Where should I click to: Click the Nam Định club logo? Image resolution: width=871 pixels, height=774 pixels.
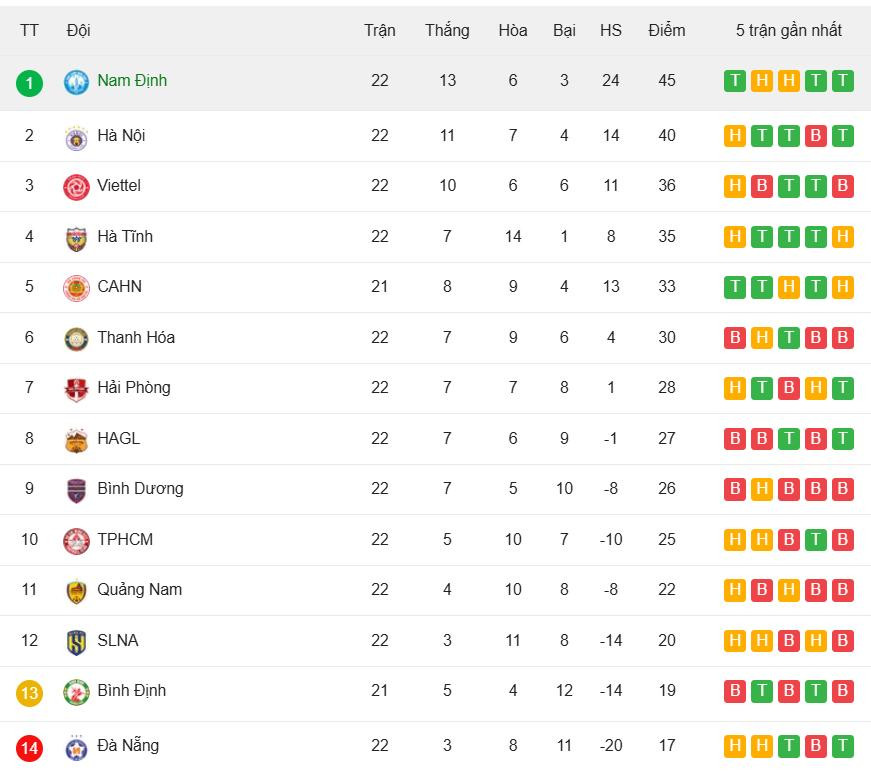click(76, 82)
